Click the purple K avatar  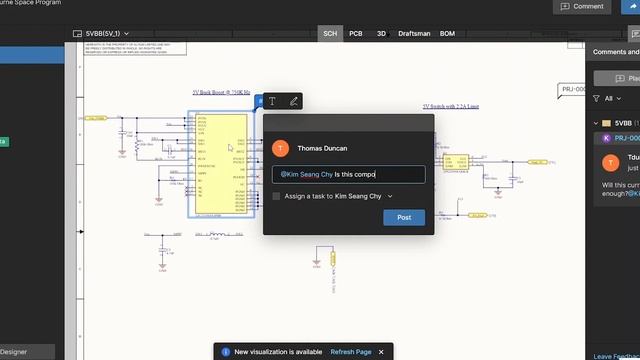(607, 138)
